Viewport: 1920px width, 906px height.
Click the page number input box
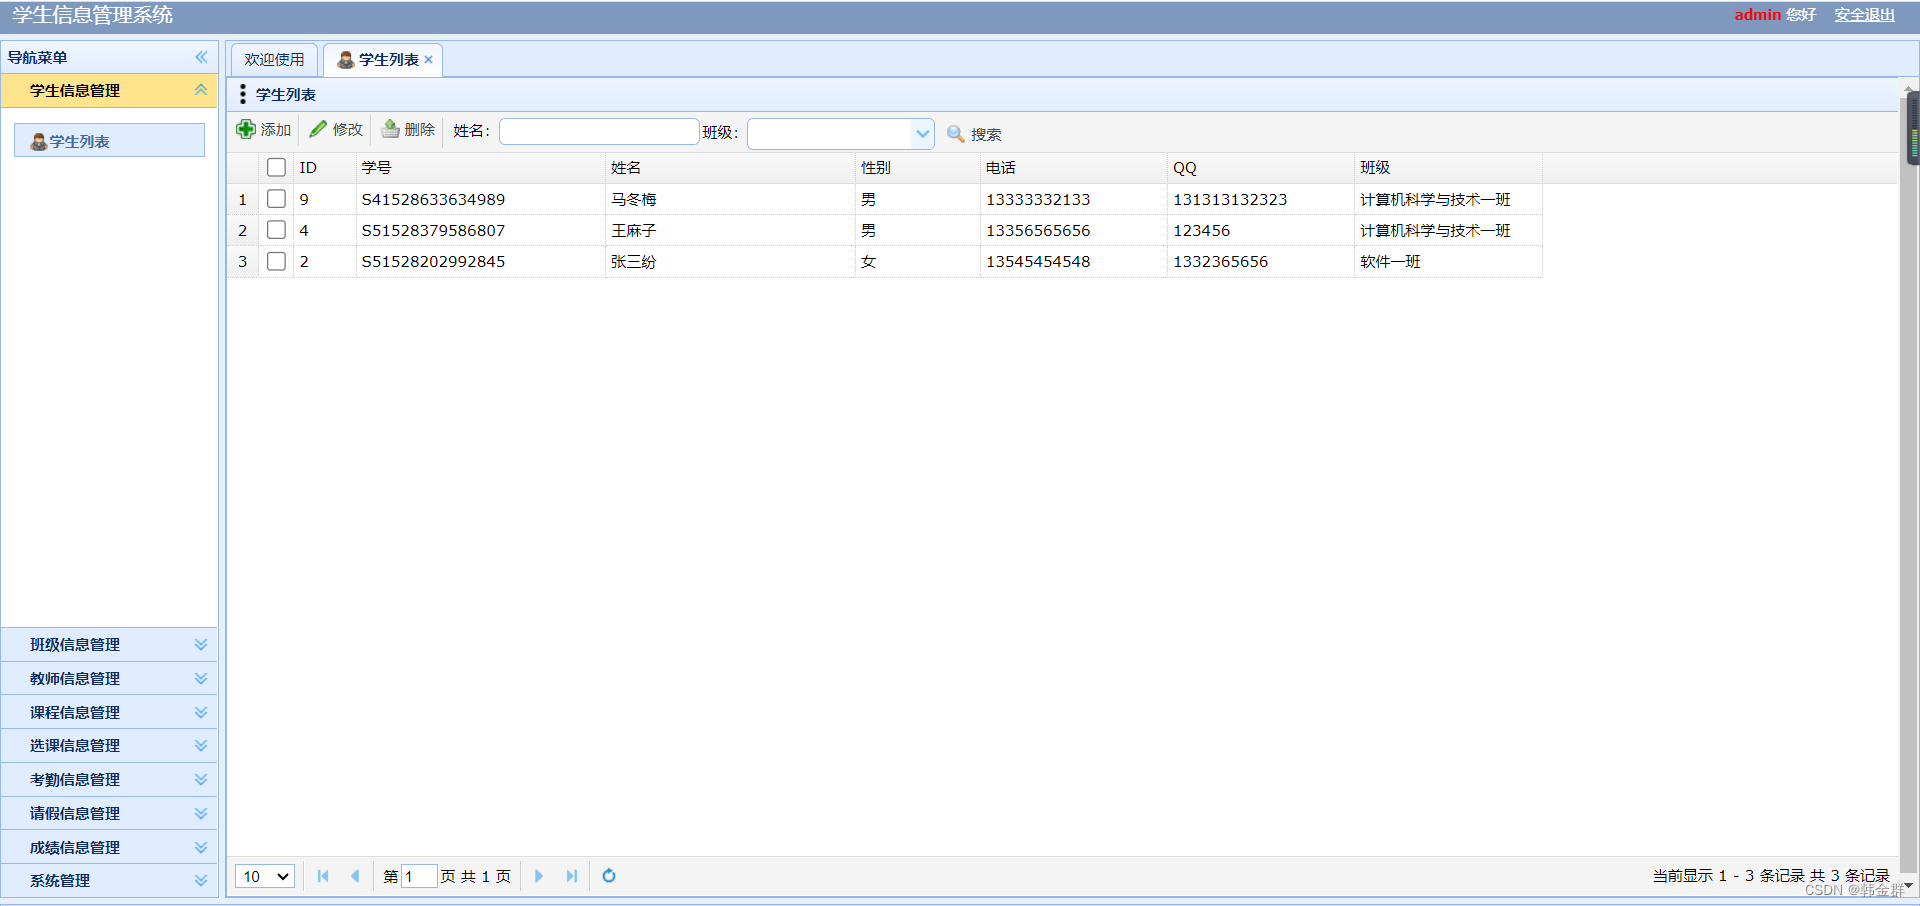(x=419, y=876)
